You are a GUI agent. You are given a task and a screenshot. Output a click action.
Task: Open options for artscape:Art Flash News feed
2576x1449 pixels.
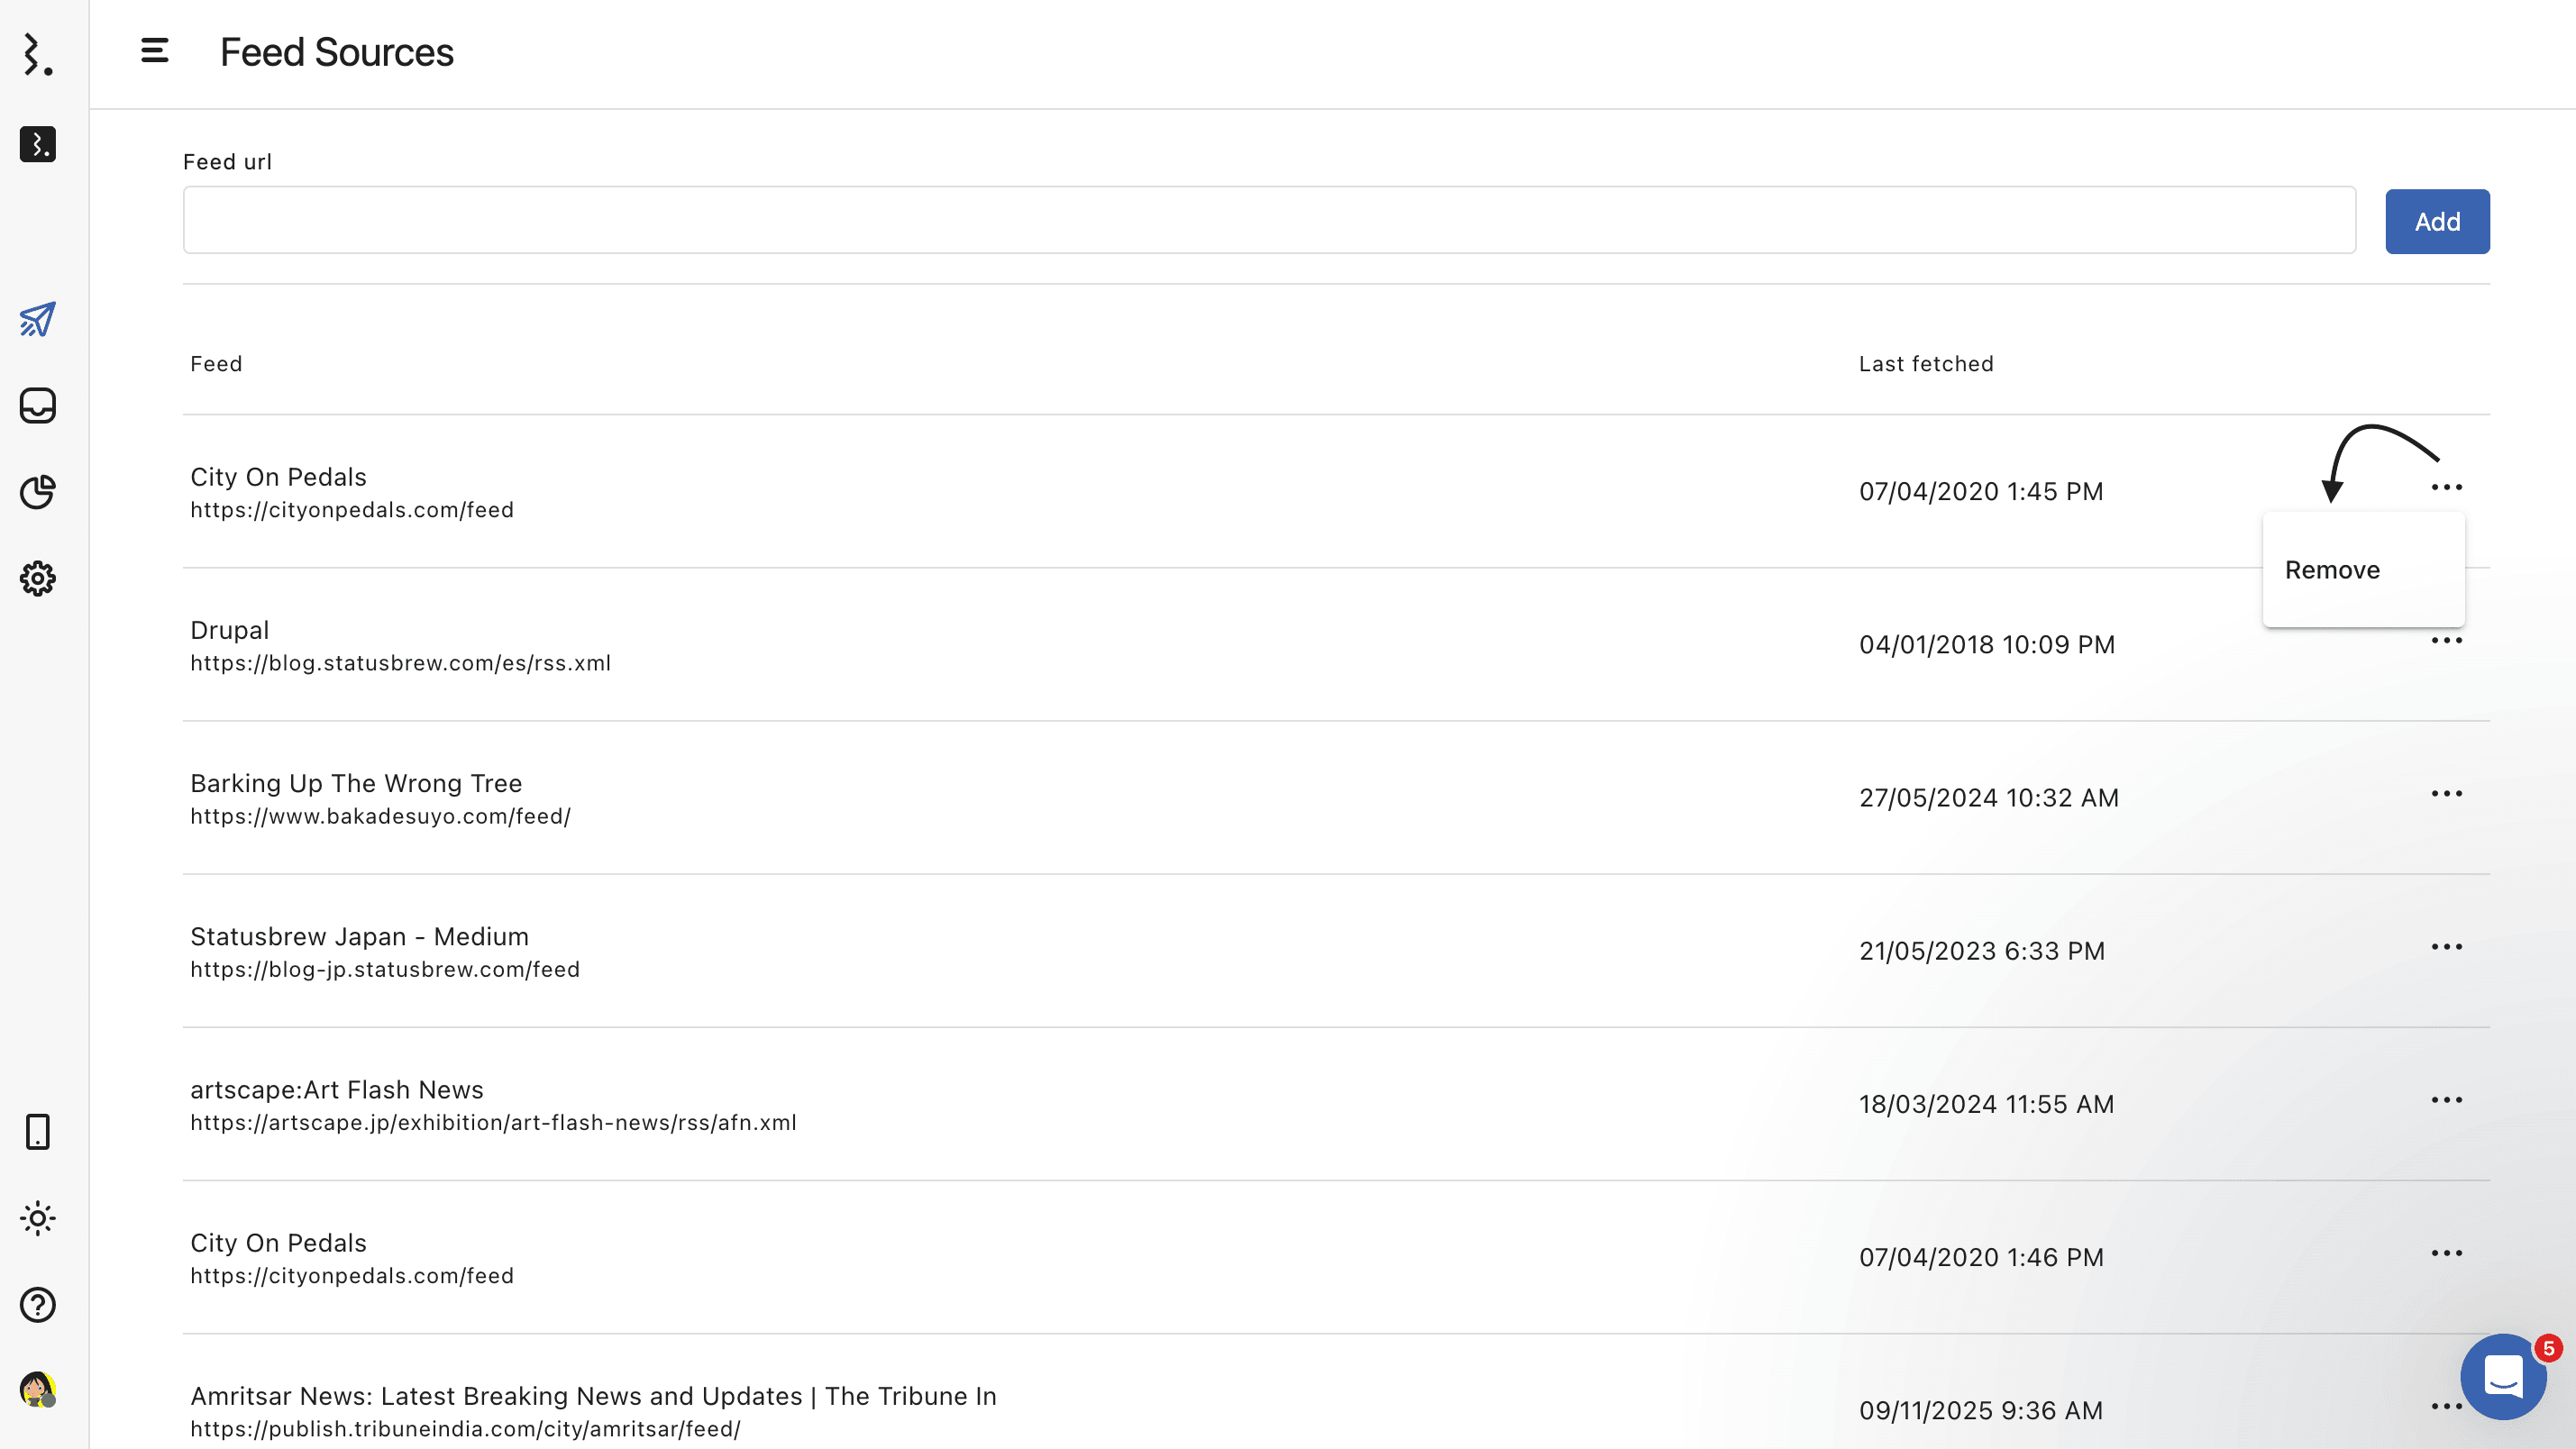pos(2446,1100)
